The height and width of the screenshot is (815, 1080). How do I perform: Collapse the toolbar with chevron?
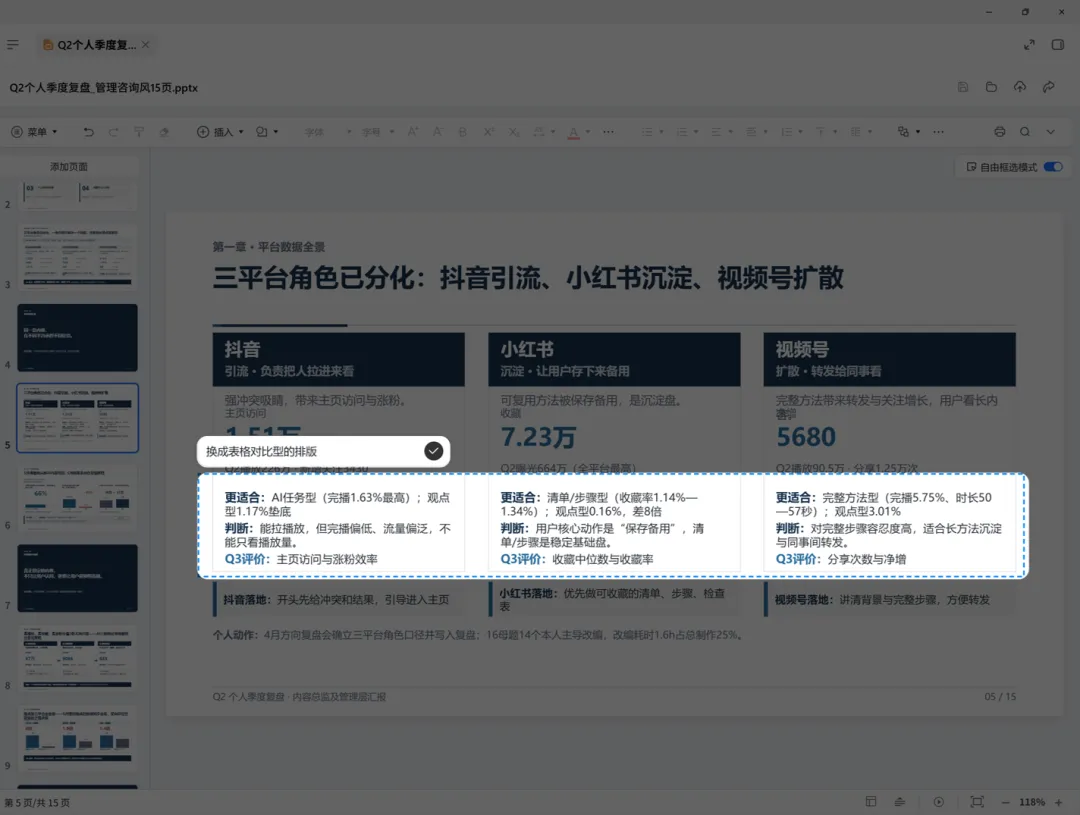[x=1050, y=132]
